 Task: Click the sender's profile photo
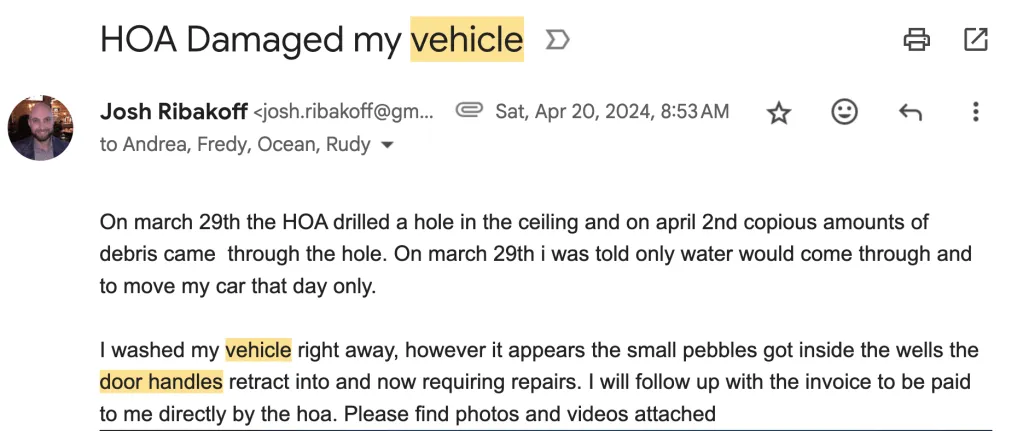click(40, 128)
